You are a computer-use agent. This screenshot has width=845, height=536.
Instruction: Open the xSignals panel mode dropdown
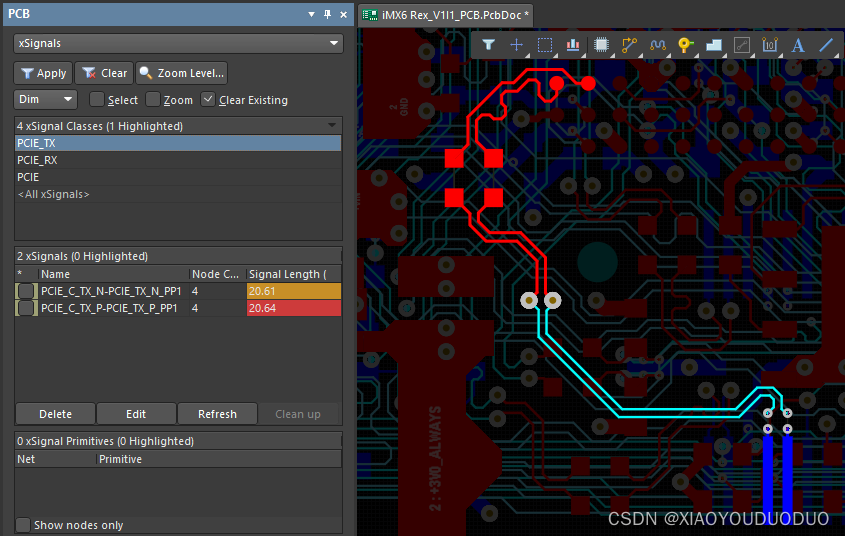click(x=178, y=44)
